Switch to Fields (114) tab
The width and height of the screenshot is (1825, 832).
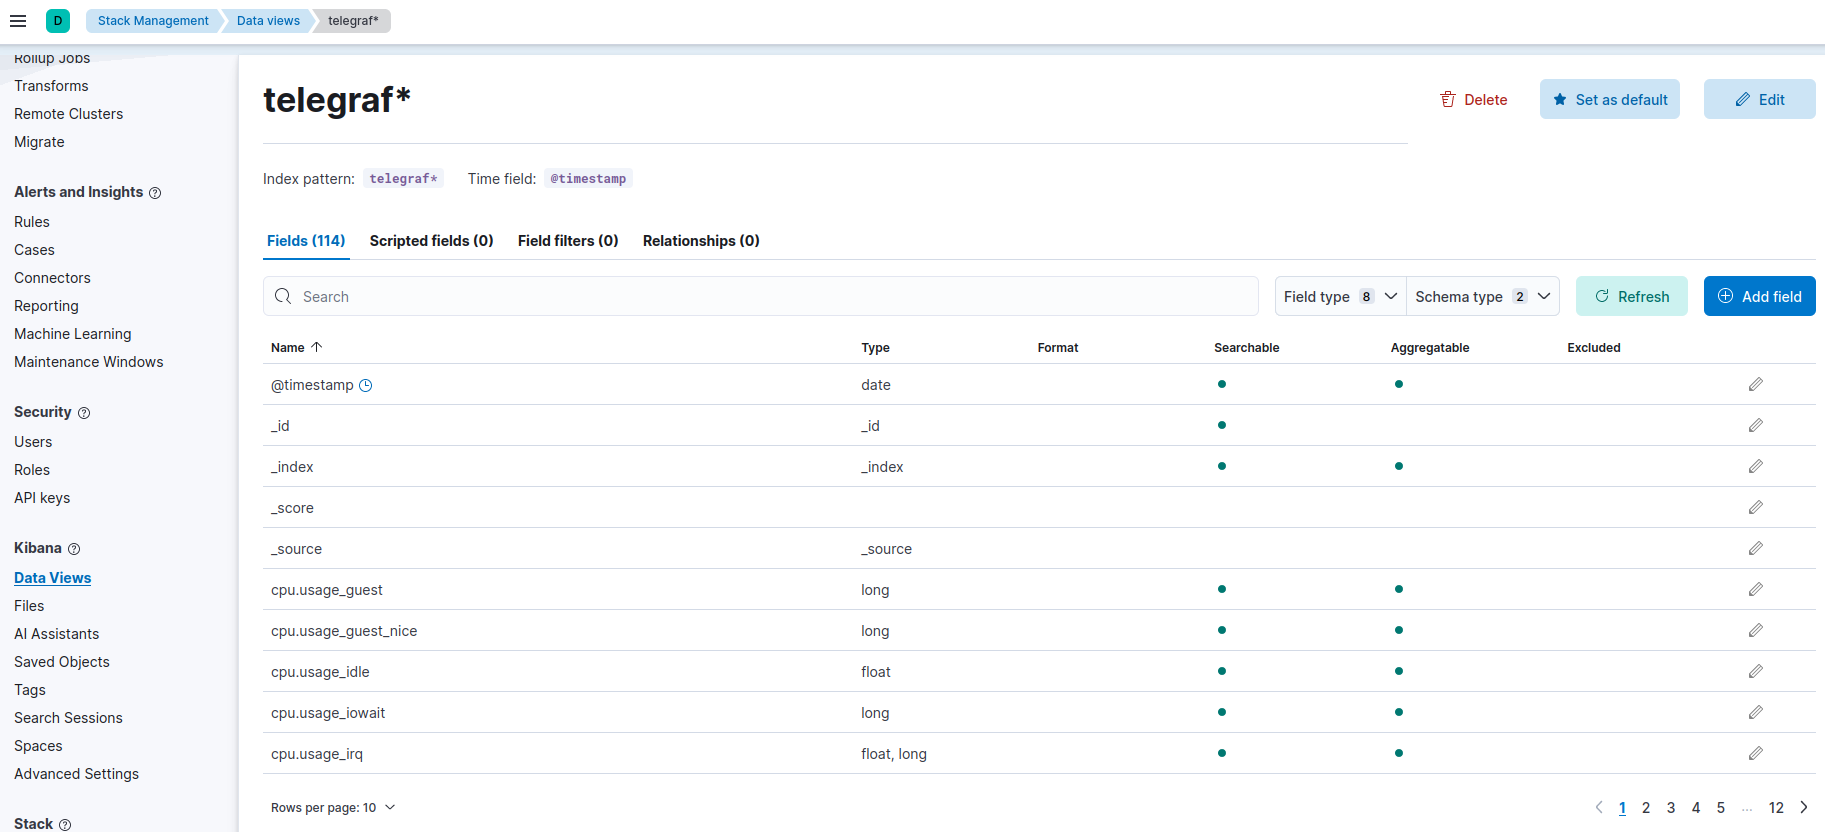[306, 241]
